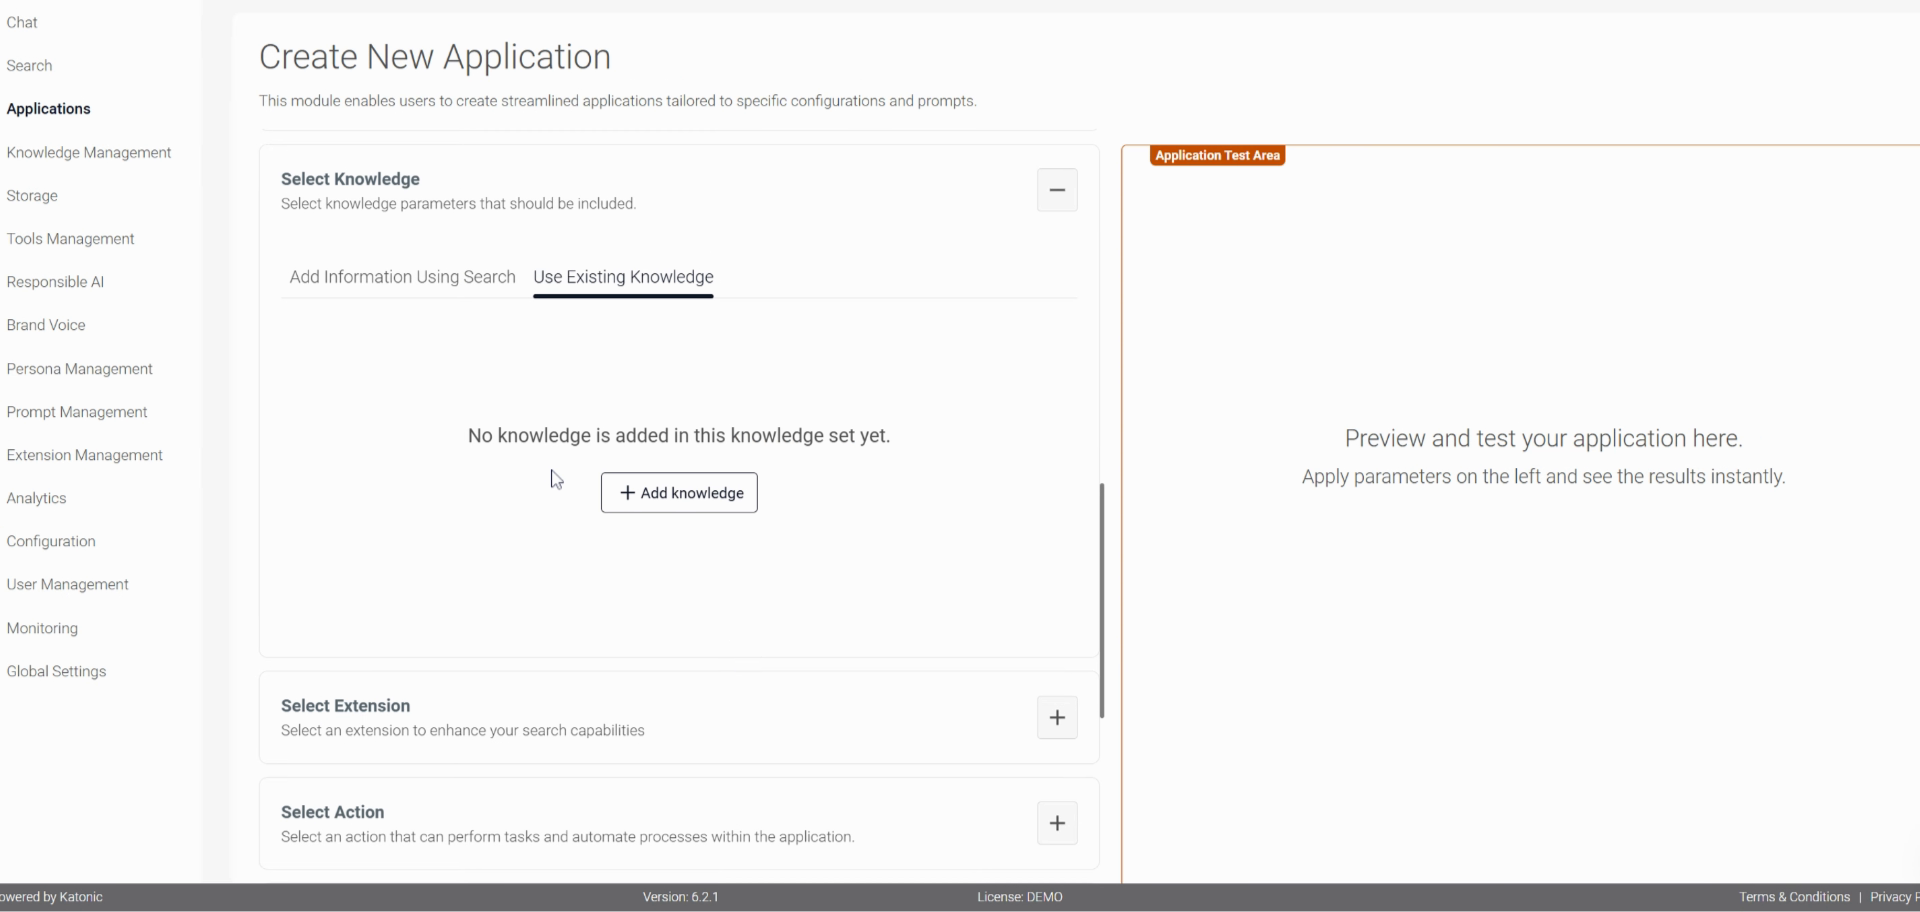
Task: Open the Search section in the sidebar
Action: coord(29,65)
